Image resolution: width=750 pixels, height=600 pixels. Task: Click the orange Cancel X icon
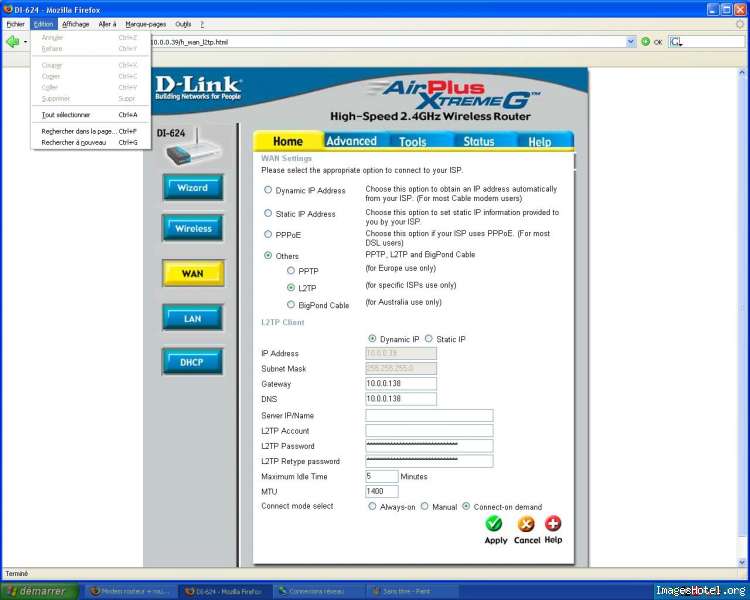click(x=526, y=524)
